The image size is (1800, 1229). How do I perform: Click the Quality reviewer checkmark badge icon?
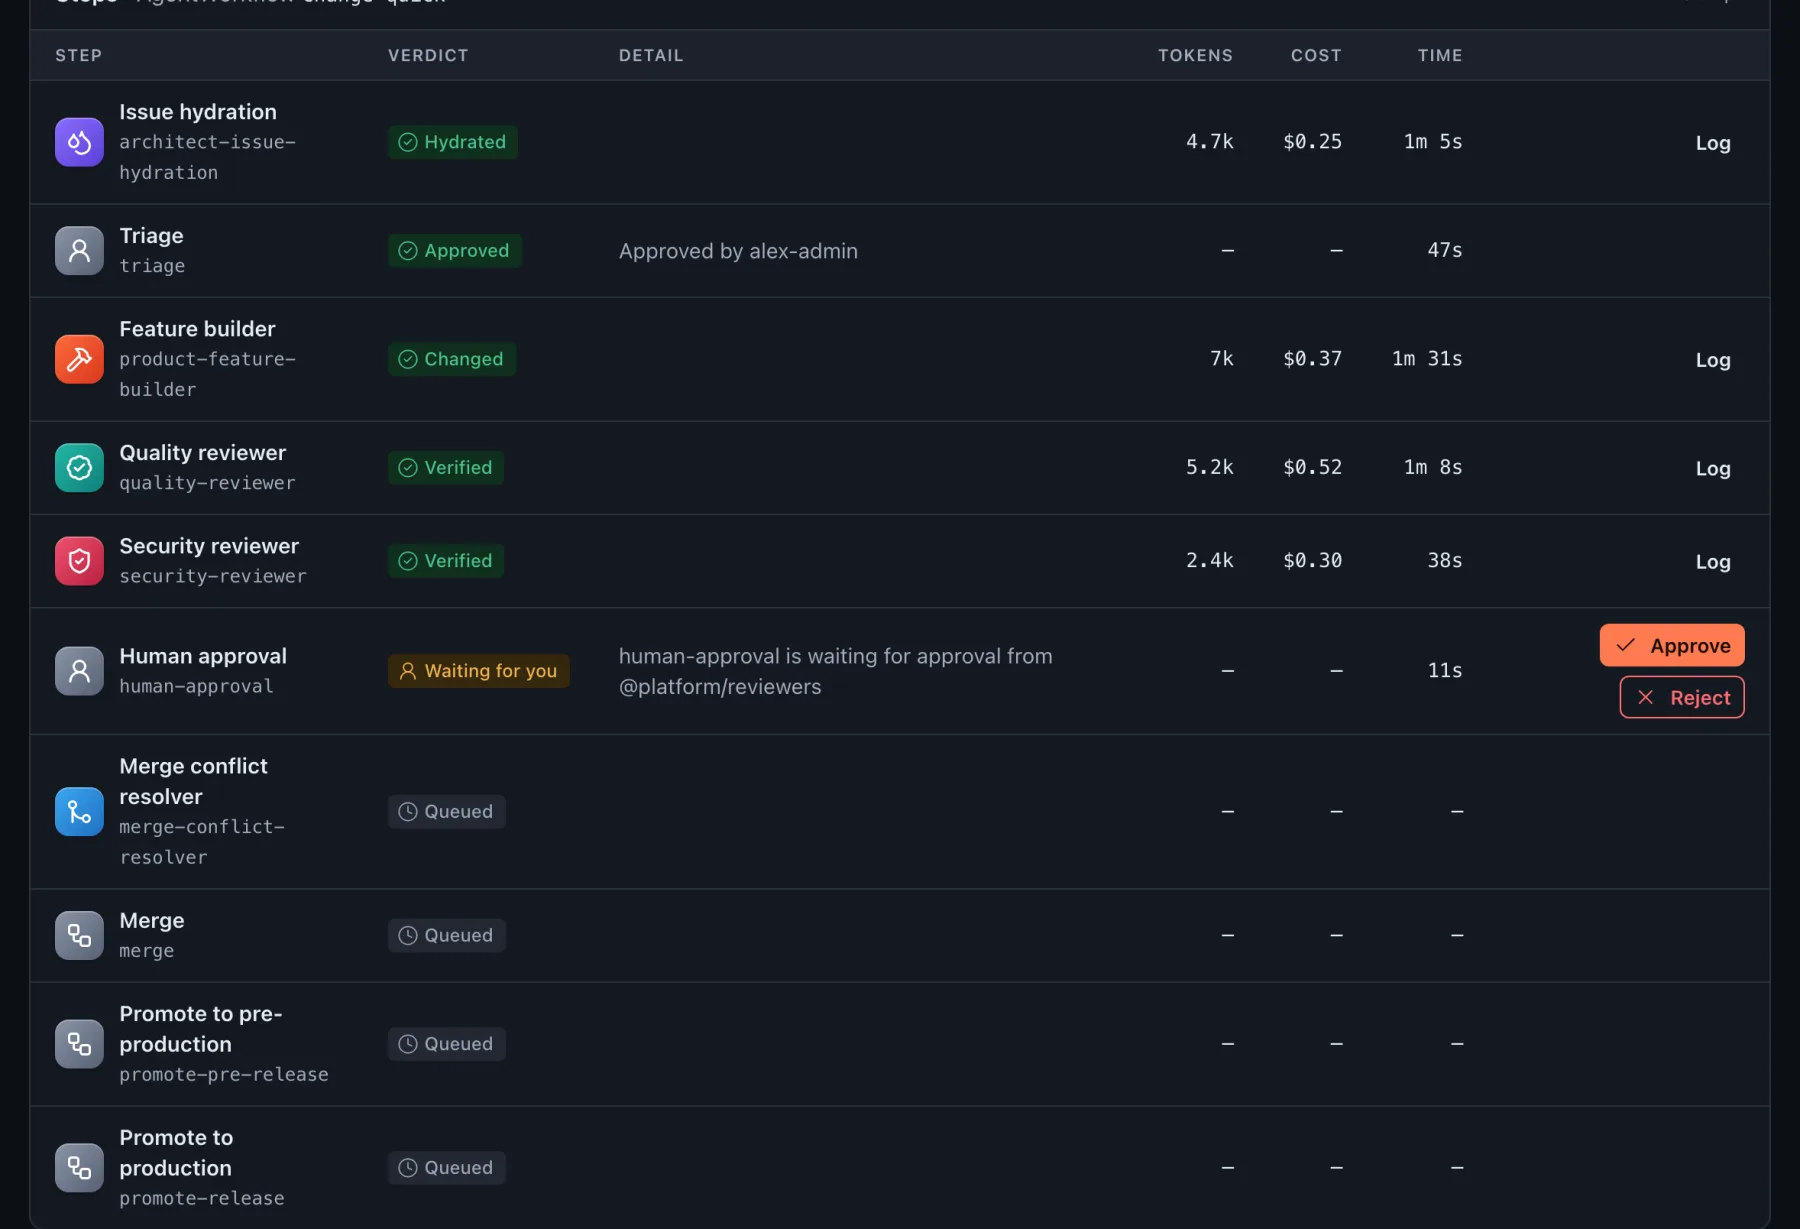(79, 467)
